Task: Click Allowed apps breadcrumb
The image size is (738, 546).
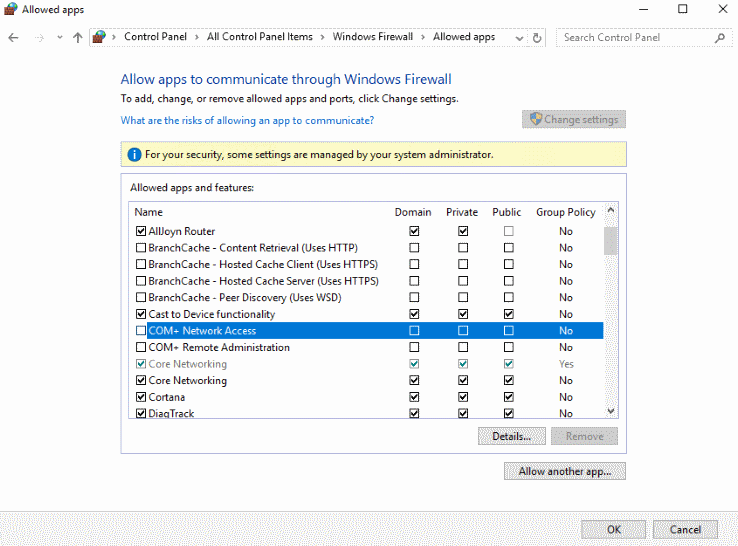Action: click(464, 37)
